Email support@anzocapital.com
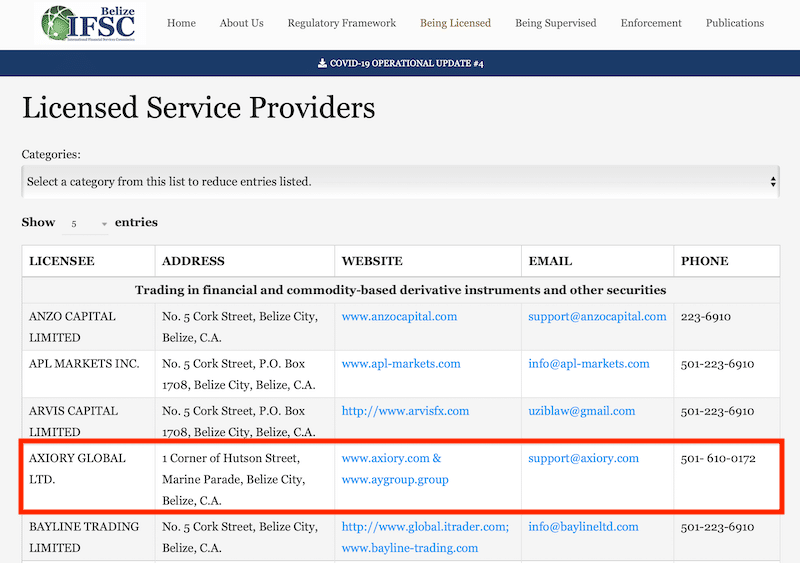Viewport: 800px width, 563px height. 597,316
